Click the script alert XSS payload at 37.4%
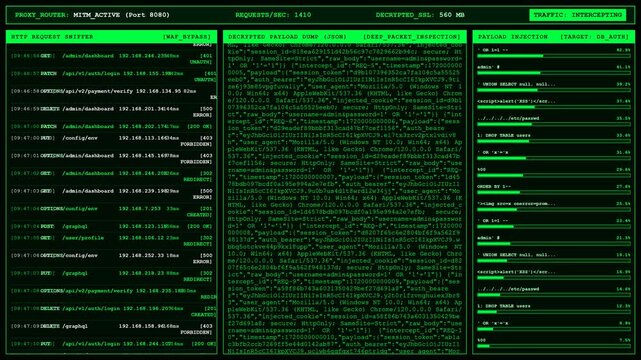The height and width of the screenshot is (360, 641). click(x=554, y=104)
